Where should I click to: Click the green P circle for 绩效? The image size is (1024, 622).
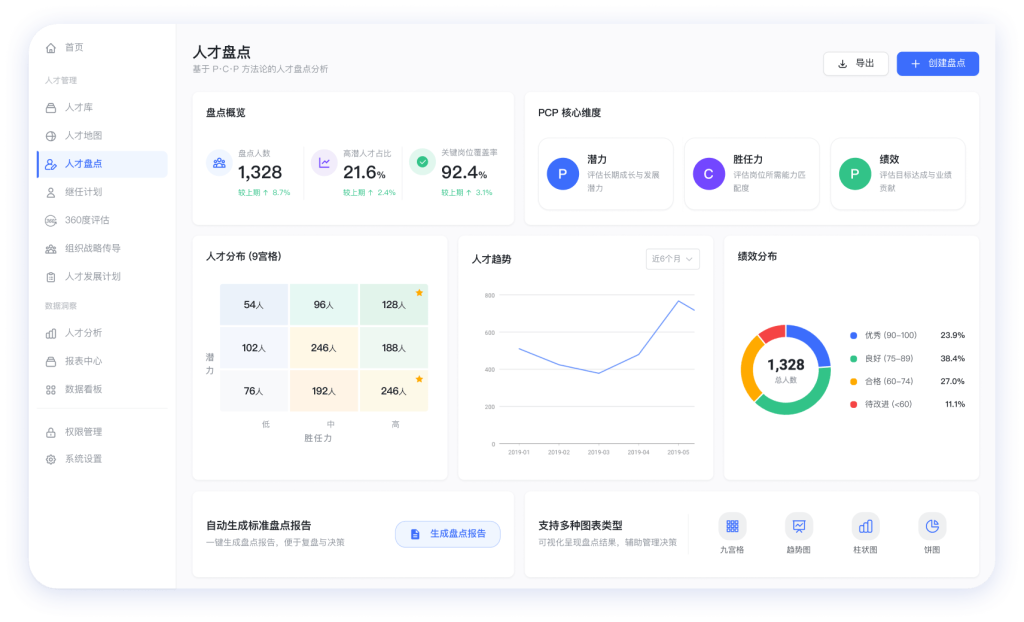(x=855, y=174)
